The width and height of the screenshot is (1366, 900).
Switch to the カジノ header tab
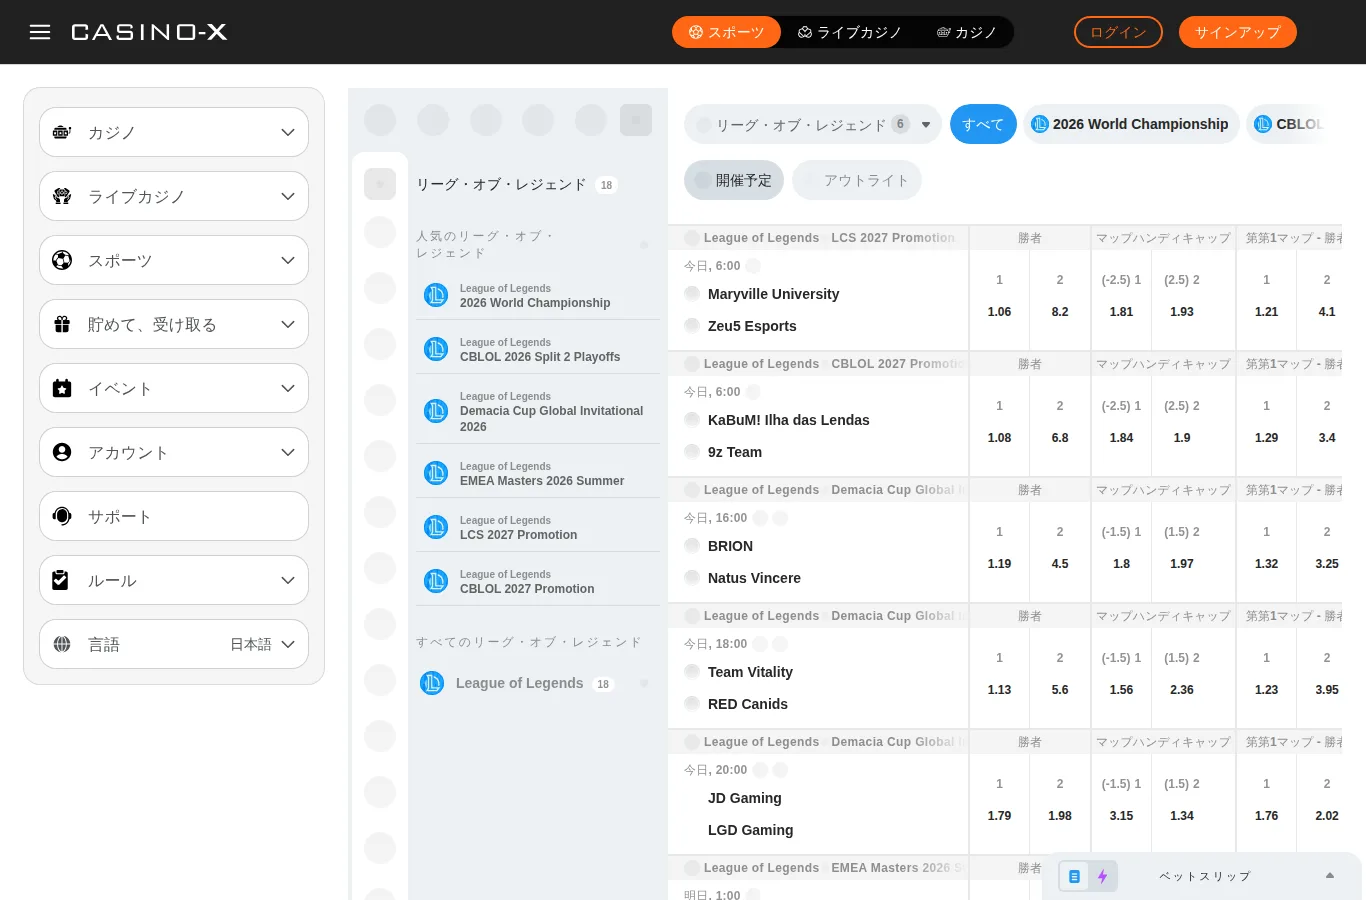pos(967,32)
